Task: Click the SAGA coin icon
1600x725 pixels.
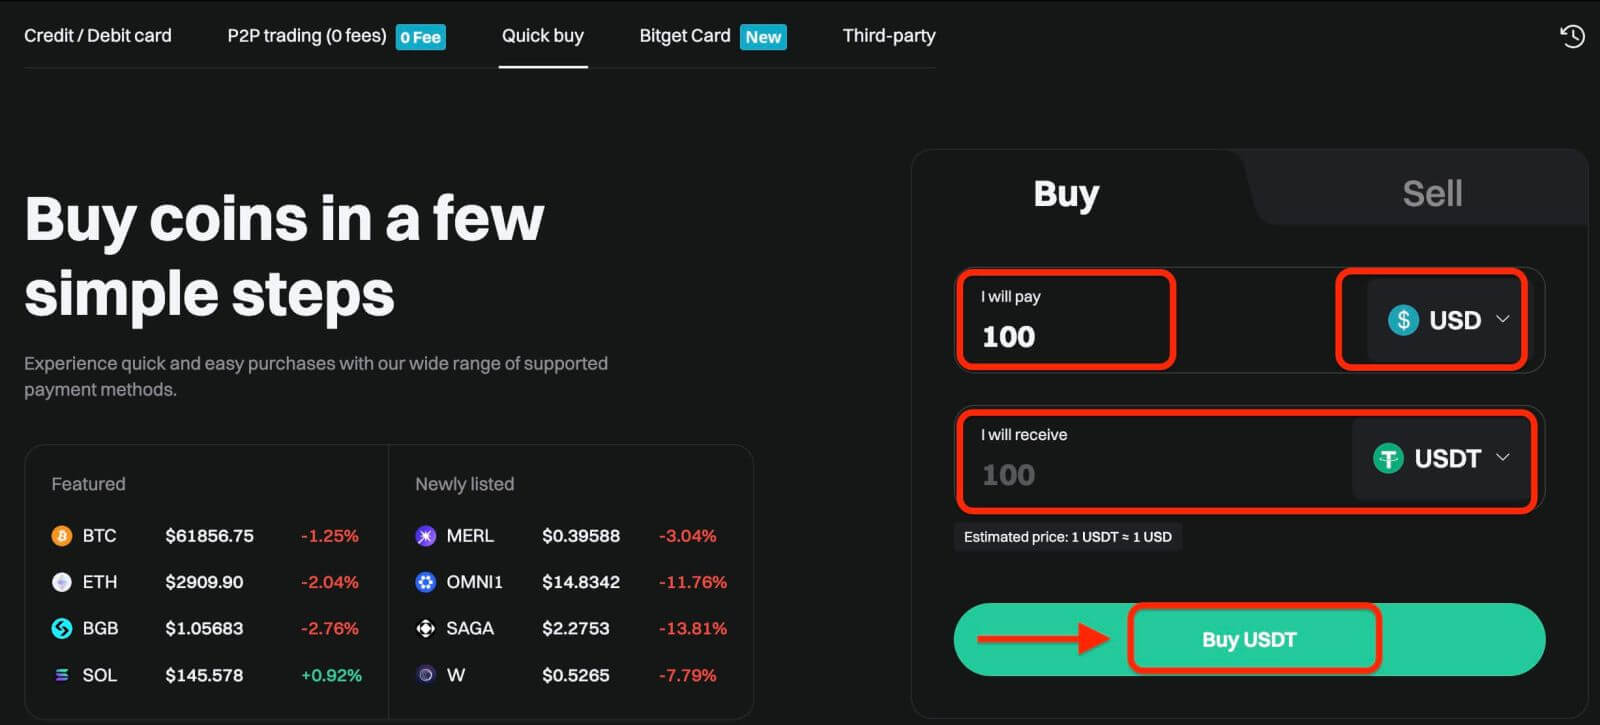Action: tap(426, 628)
